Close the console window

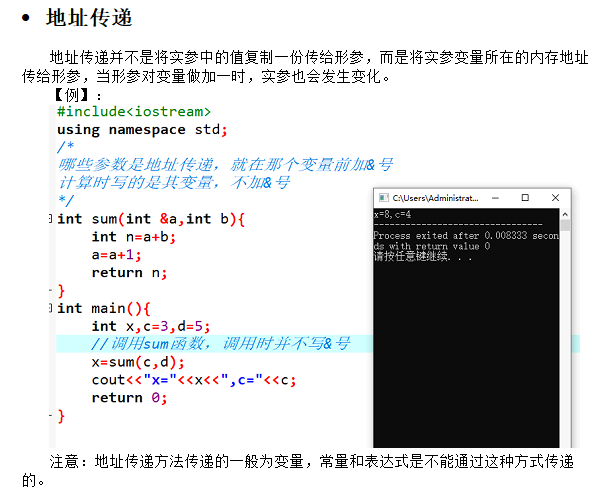pos(555,198)
